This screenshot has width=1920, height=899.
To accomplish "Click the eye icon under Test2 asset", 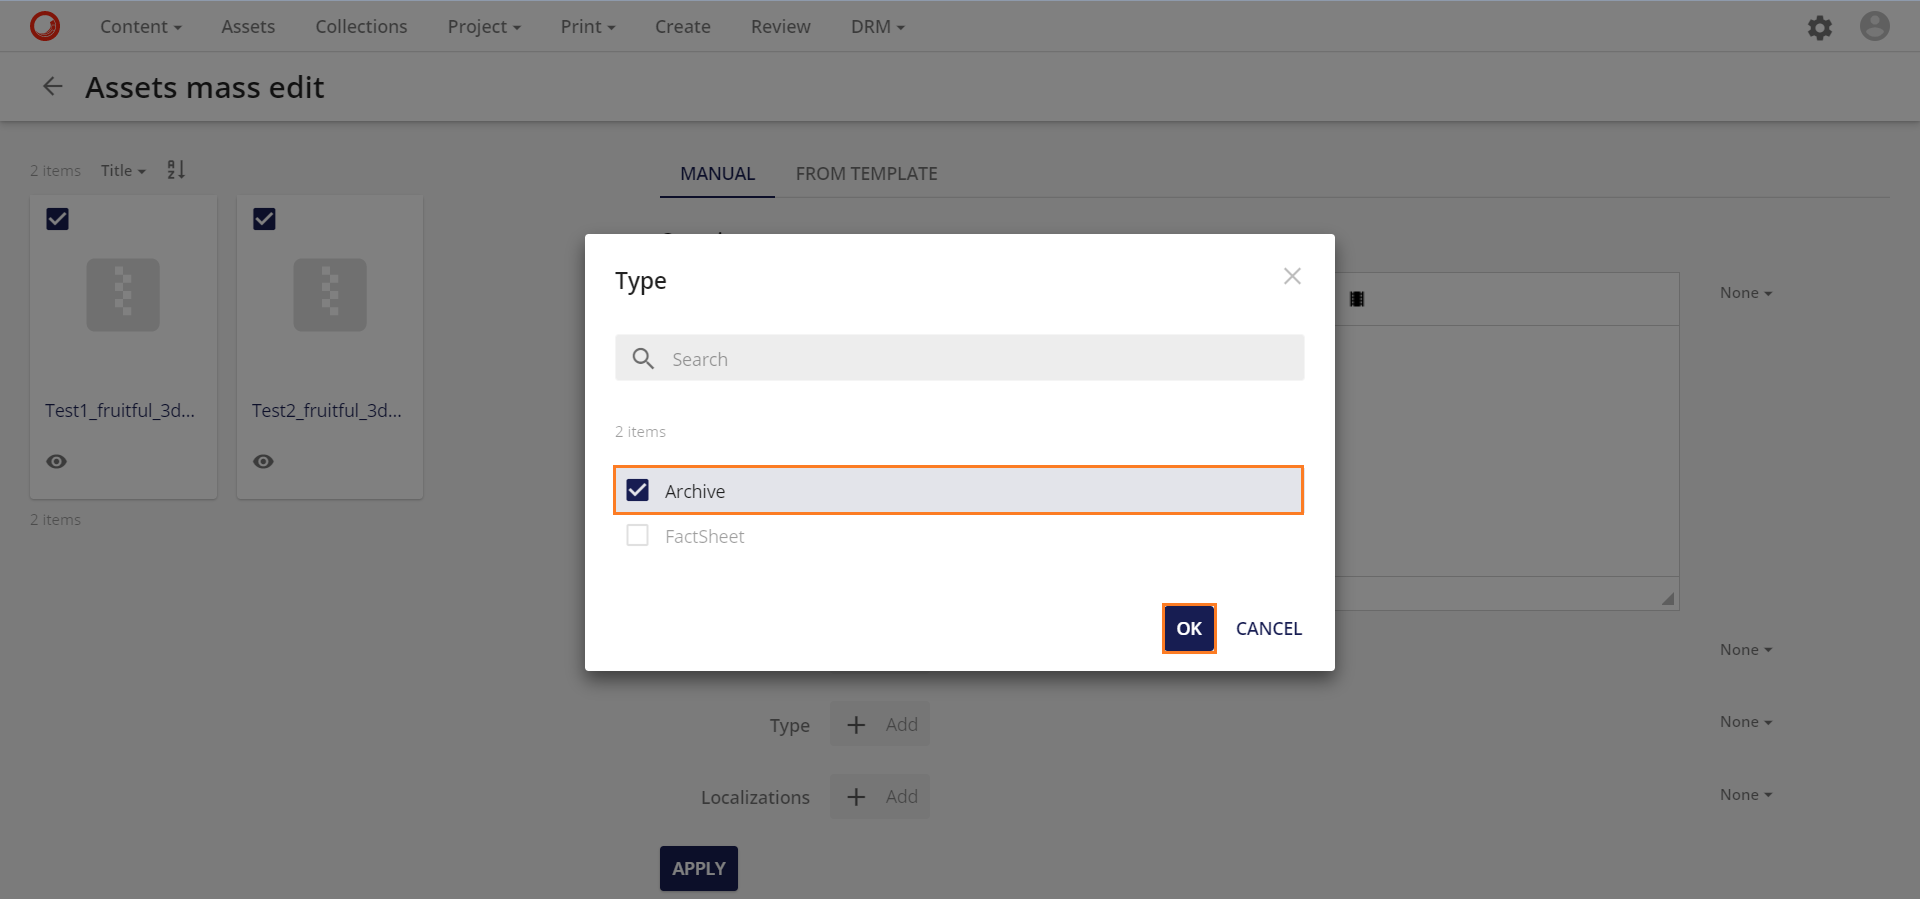I will coord(263,461).
